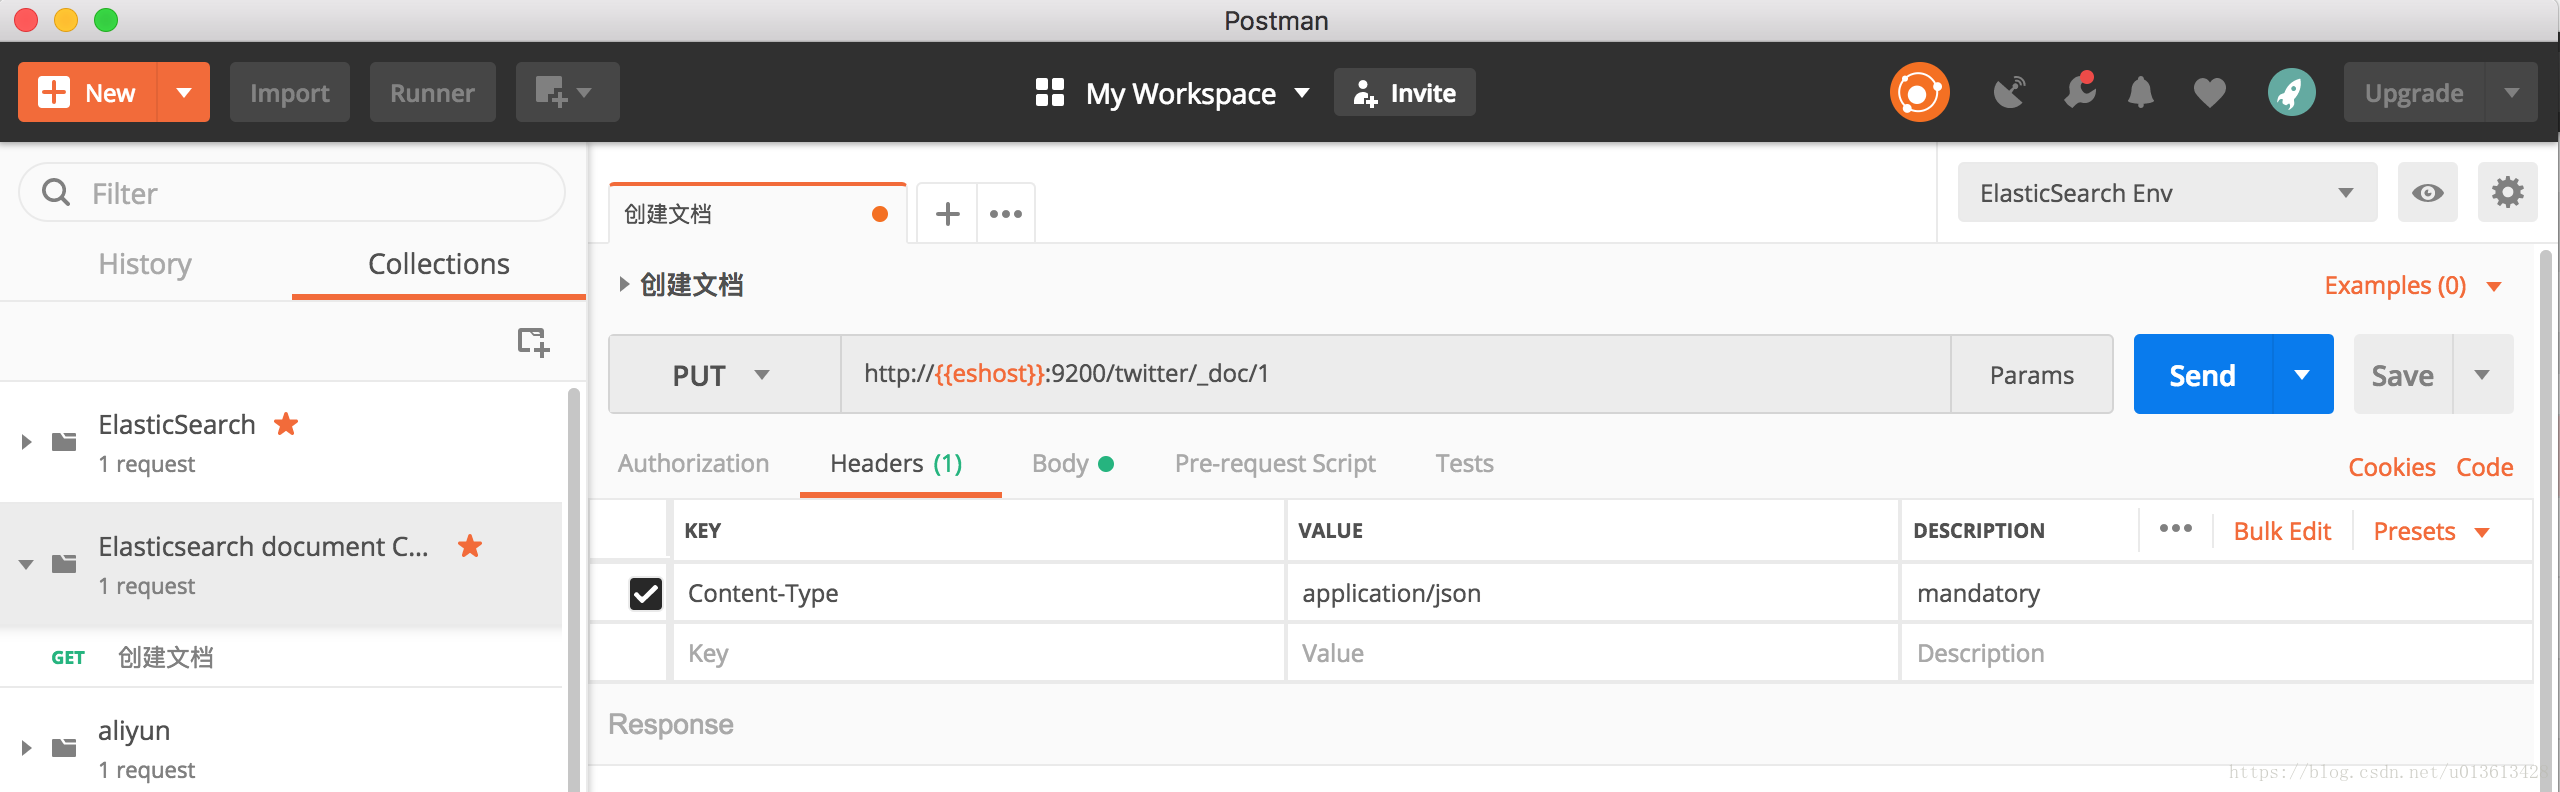The height and width of the screenshot is (792, 2560).
Task: Click the Invite button
Action: [x=1404, y=93]
